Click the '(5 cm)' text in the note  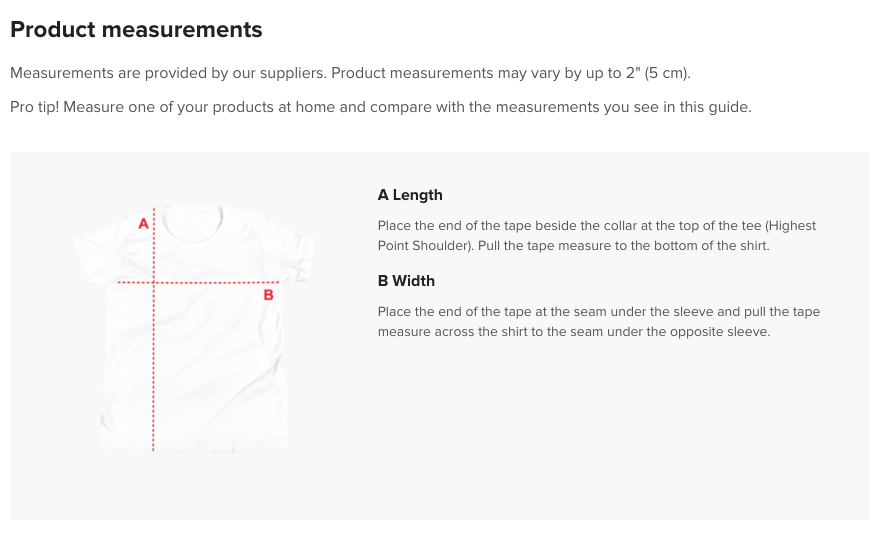pyautogui.click(x=667, y=74)
